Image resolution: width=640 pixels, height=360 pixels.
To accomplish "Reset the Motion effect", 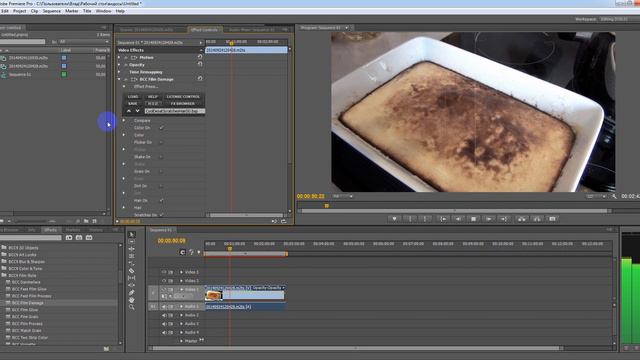I will coord(200,57).
